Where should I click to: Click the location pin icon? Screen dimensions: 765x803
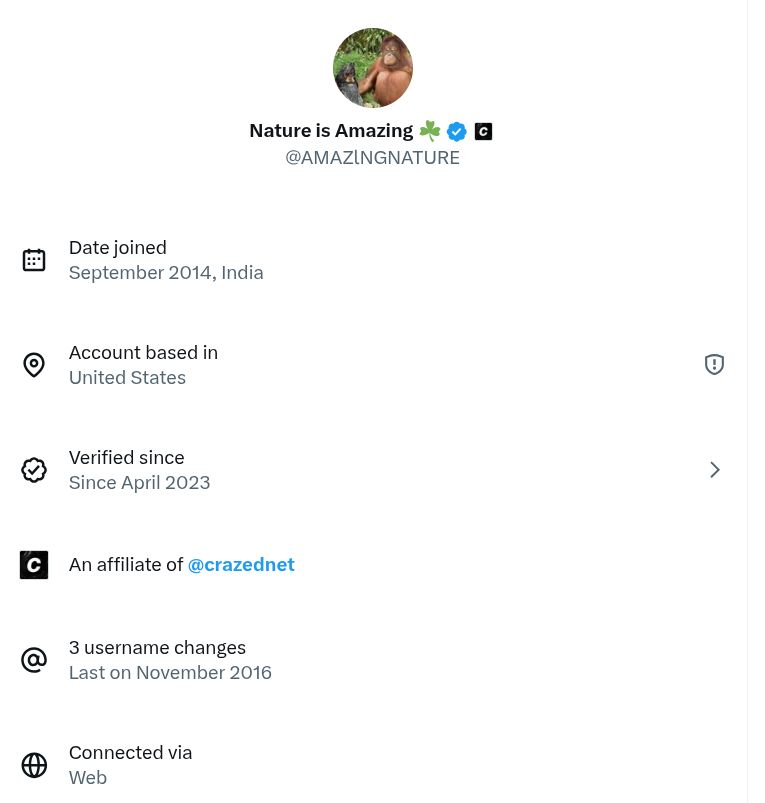click(34, 365)
